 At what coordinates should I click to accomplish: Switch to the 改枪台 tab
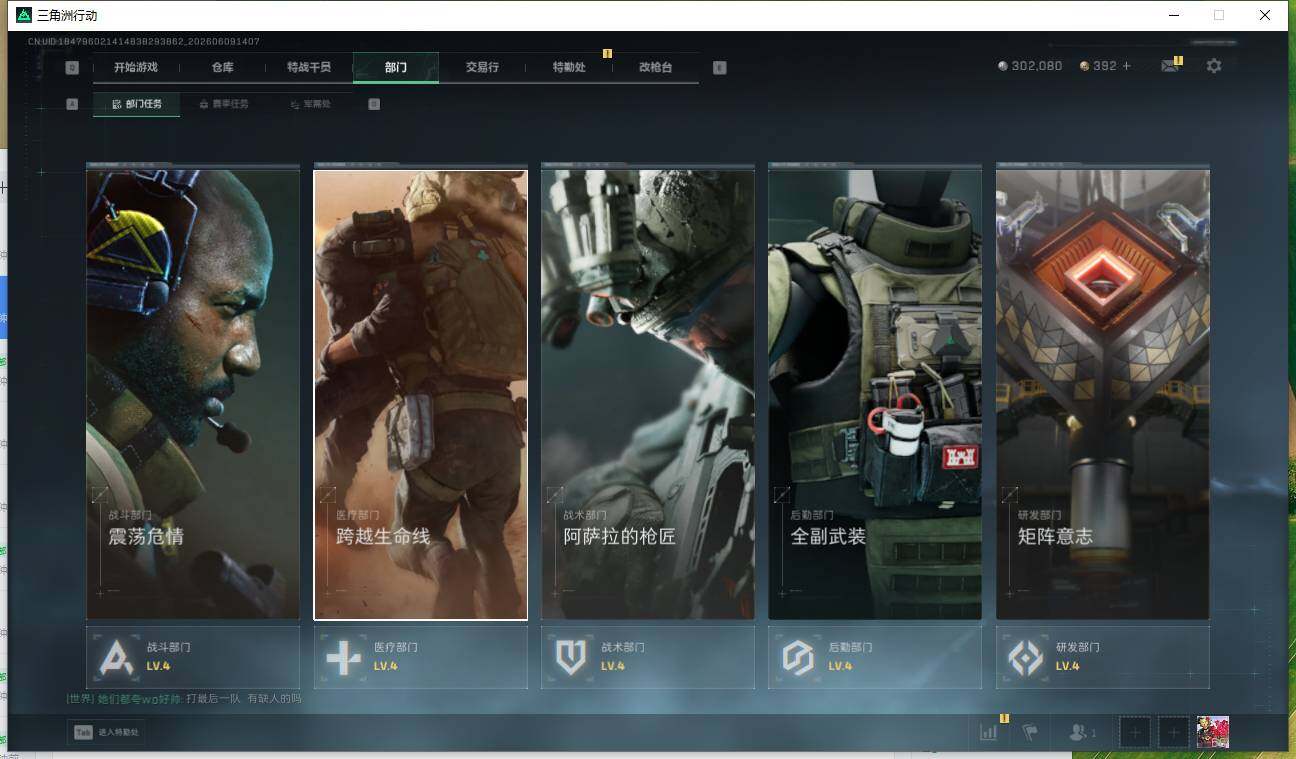click(656, 68)
